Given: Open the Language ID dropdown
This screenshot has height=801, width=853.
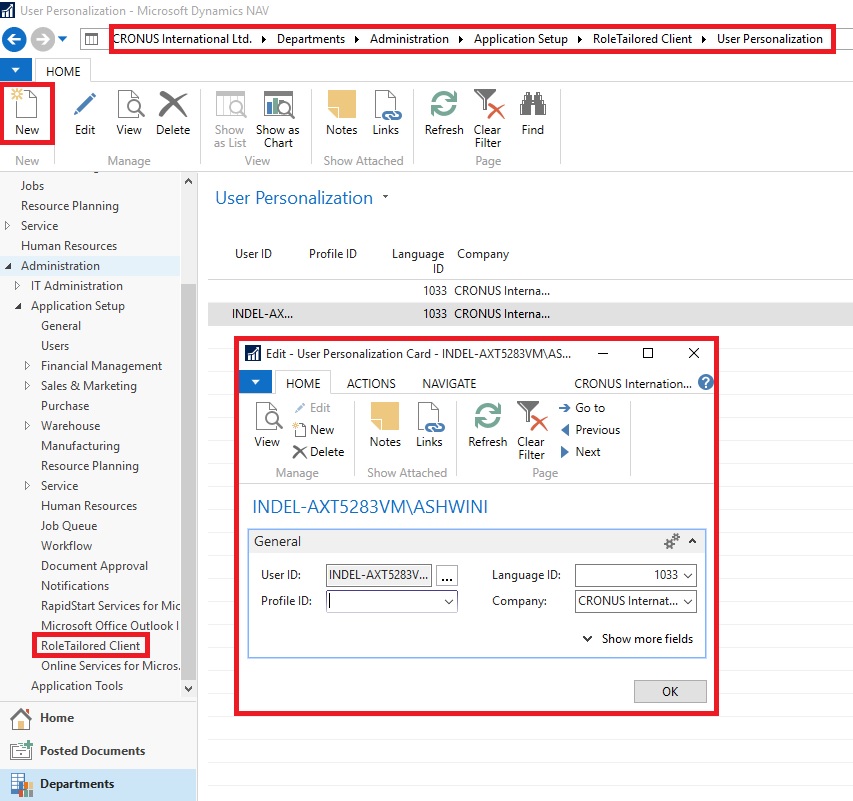Looking at the screenshot, I should coord(687,575).
